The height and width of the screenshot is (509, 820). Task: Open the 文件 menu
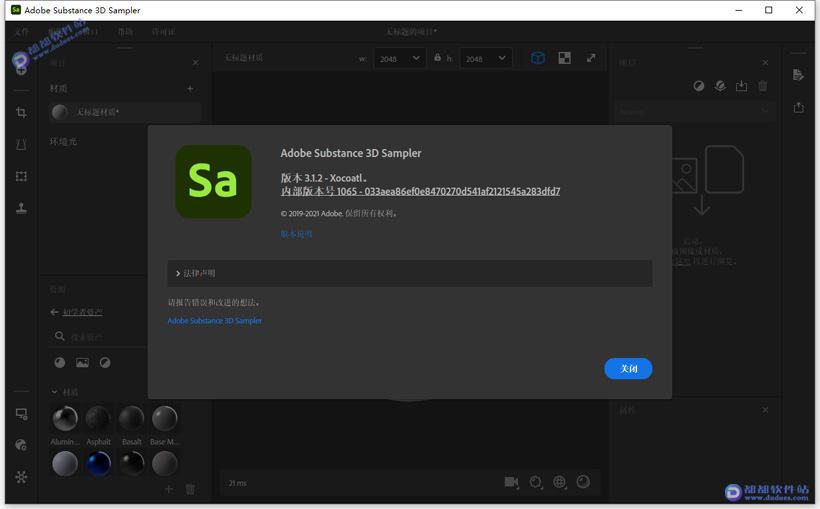22,32
